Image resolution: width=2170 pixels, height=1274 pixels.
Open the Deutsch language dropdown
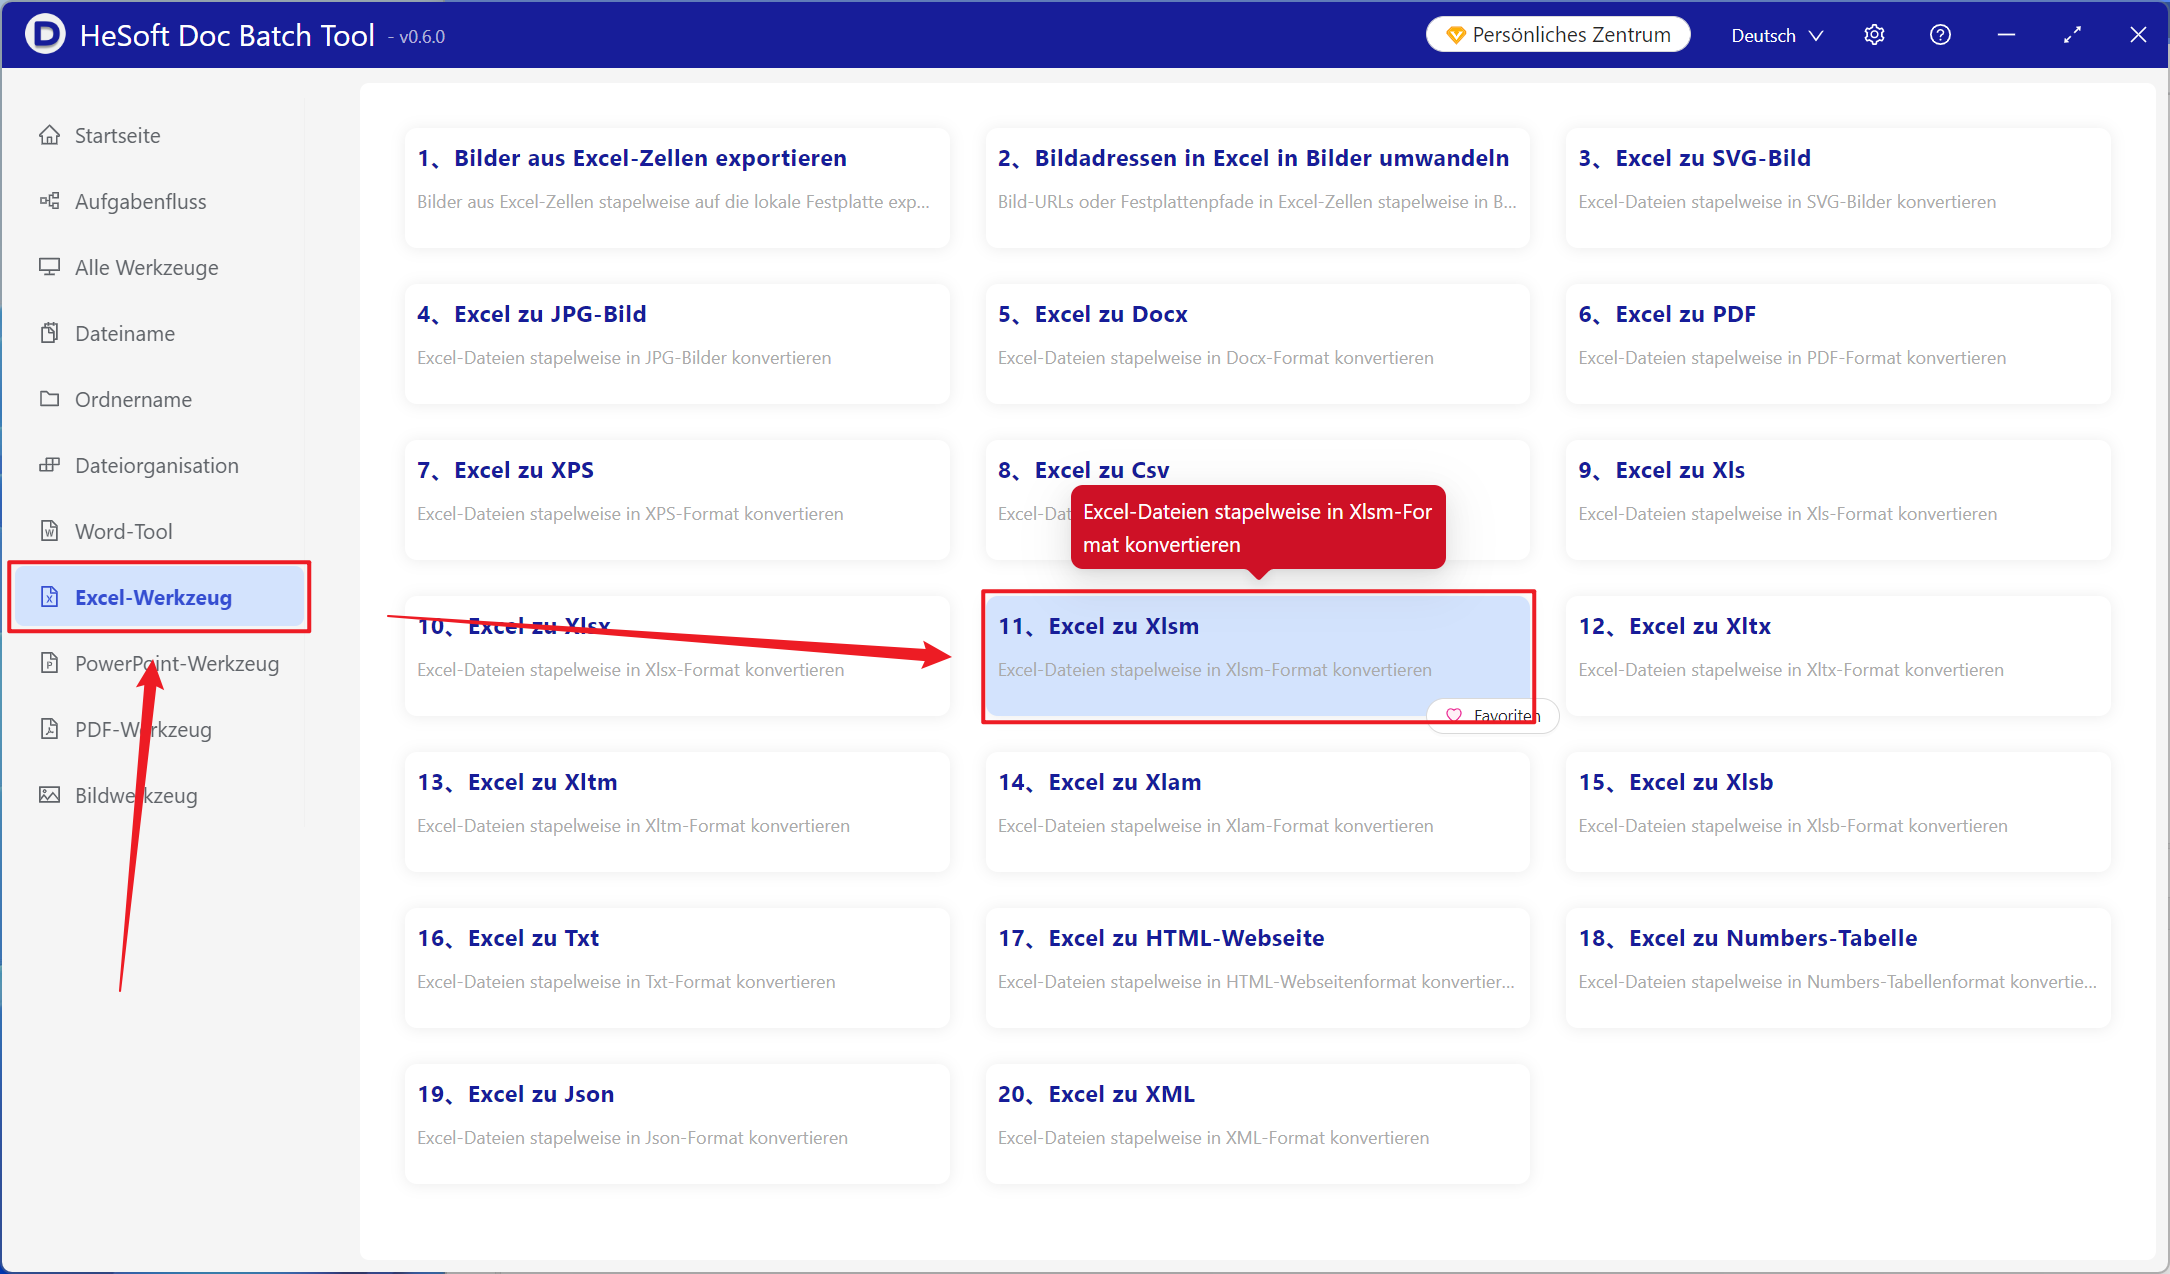click(x=1777, y=35)
